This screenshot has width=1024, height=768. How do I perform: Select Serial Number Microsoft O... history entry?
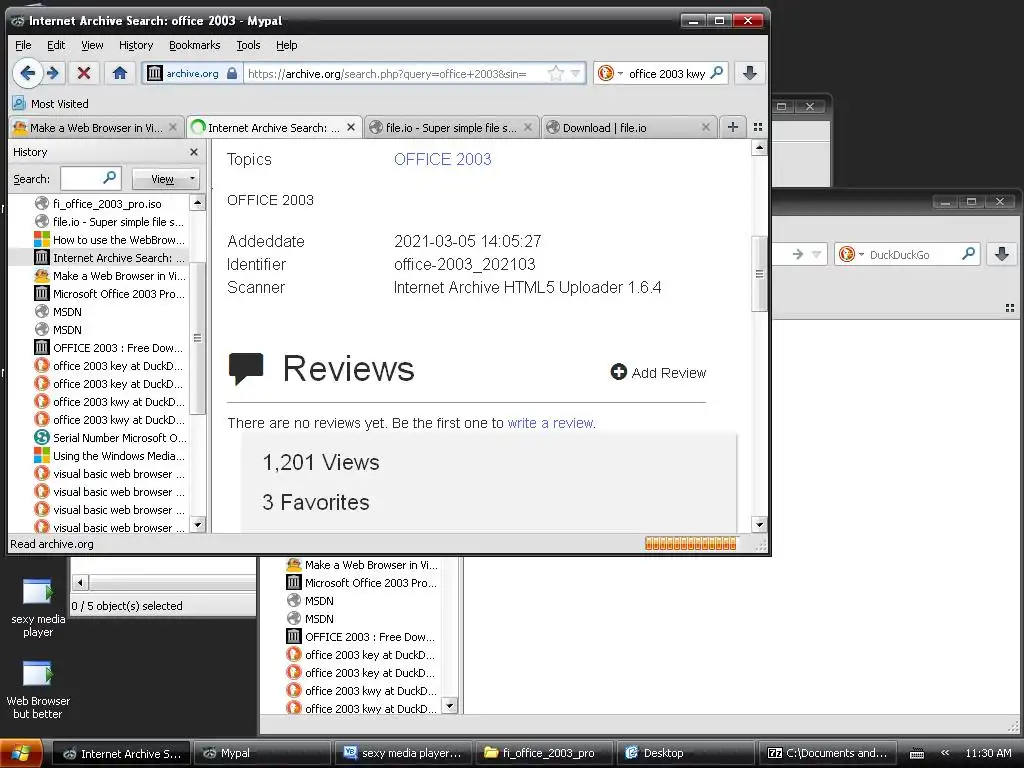click(110, 438)
